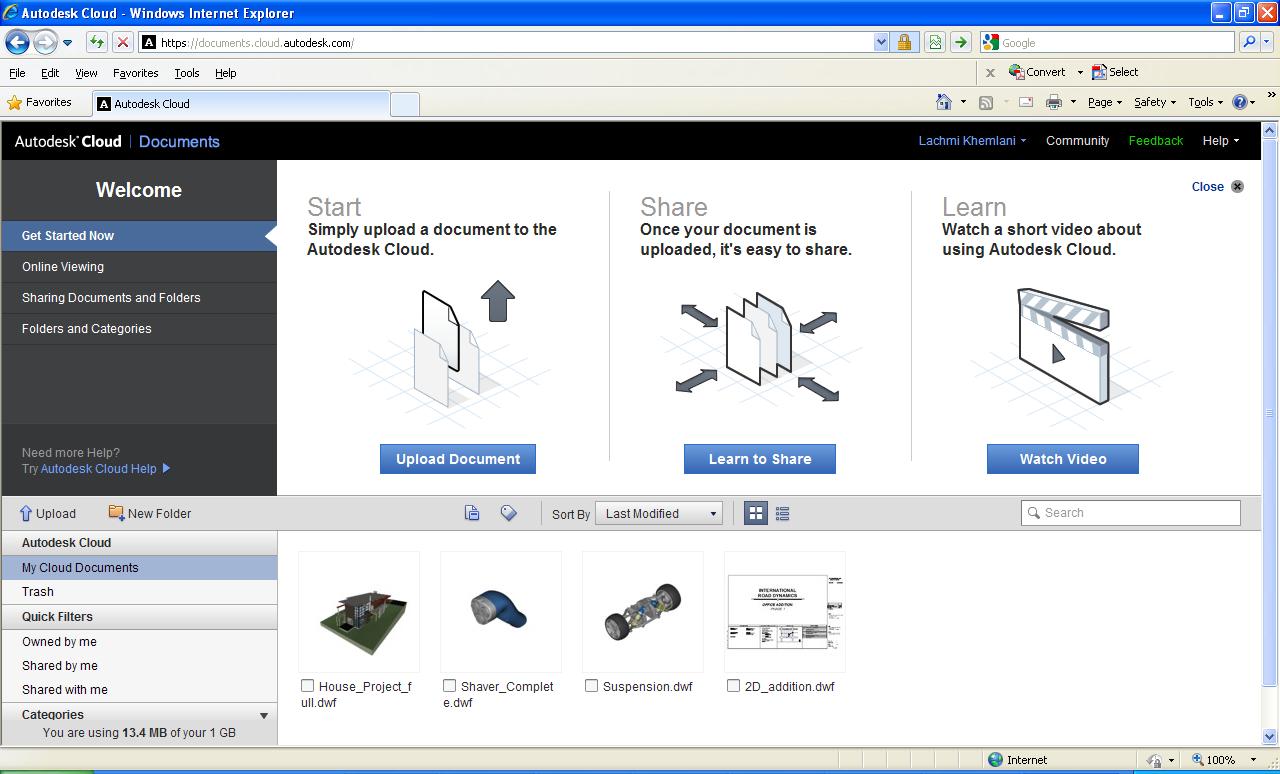
Task: Select Sharing Documents and Folders topic
Action: (139, 298)
